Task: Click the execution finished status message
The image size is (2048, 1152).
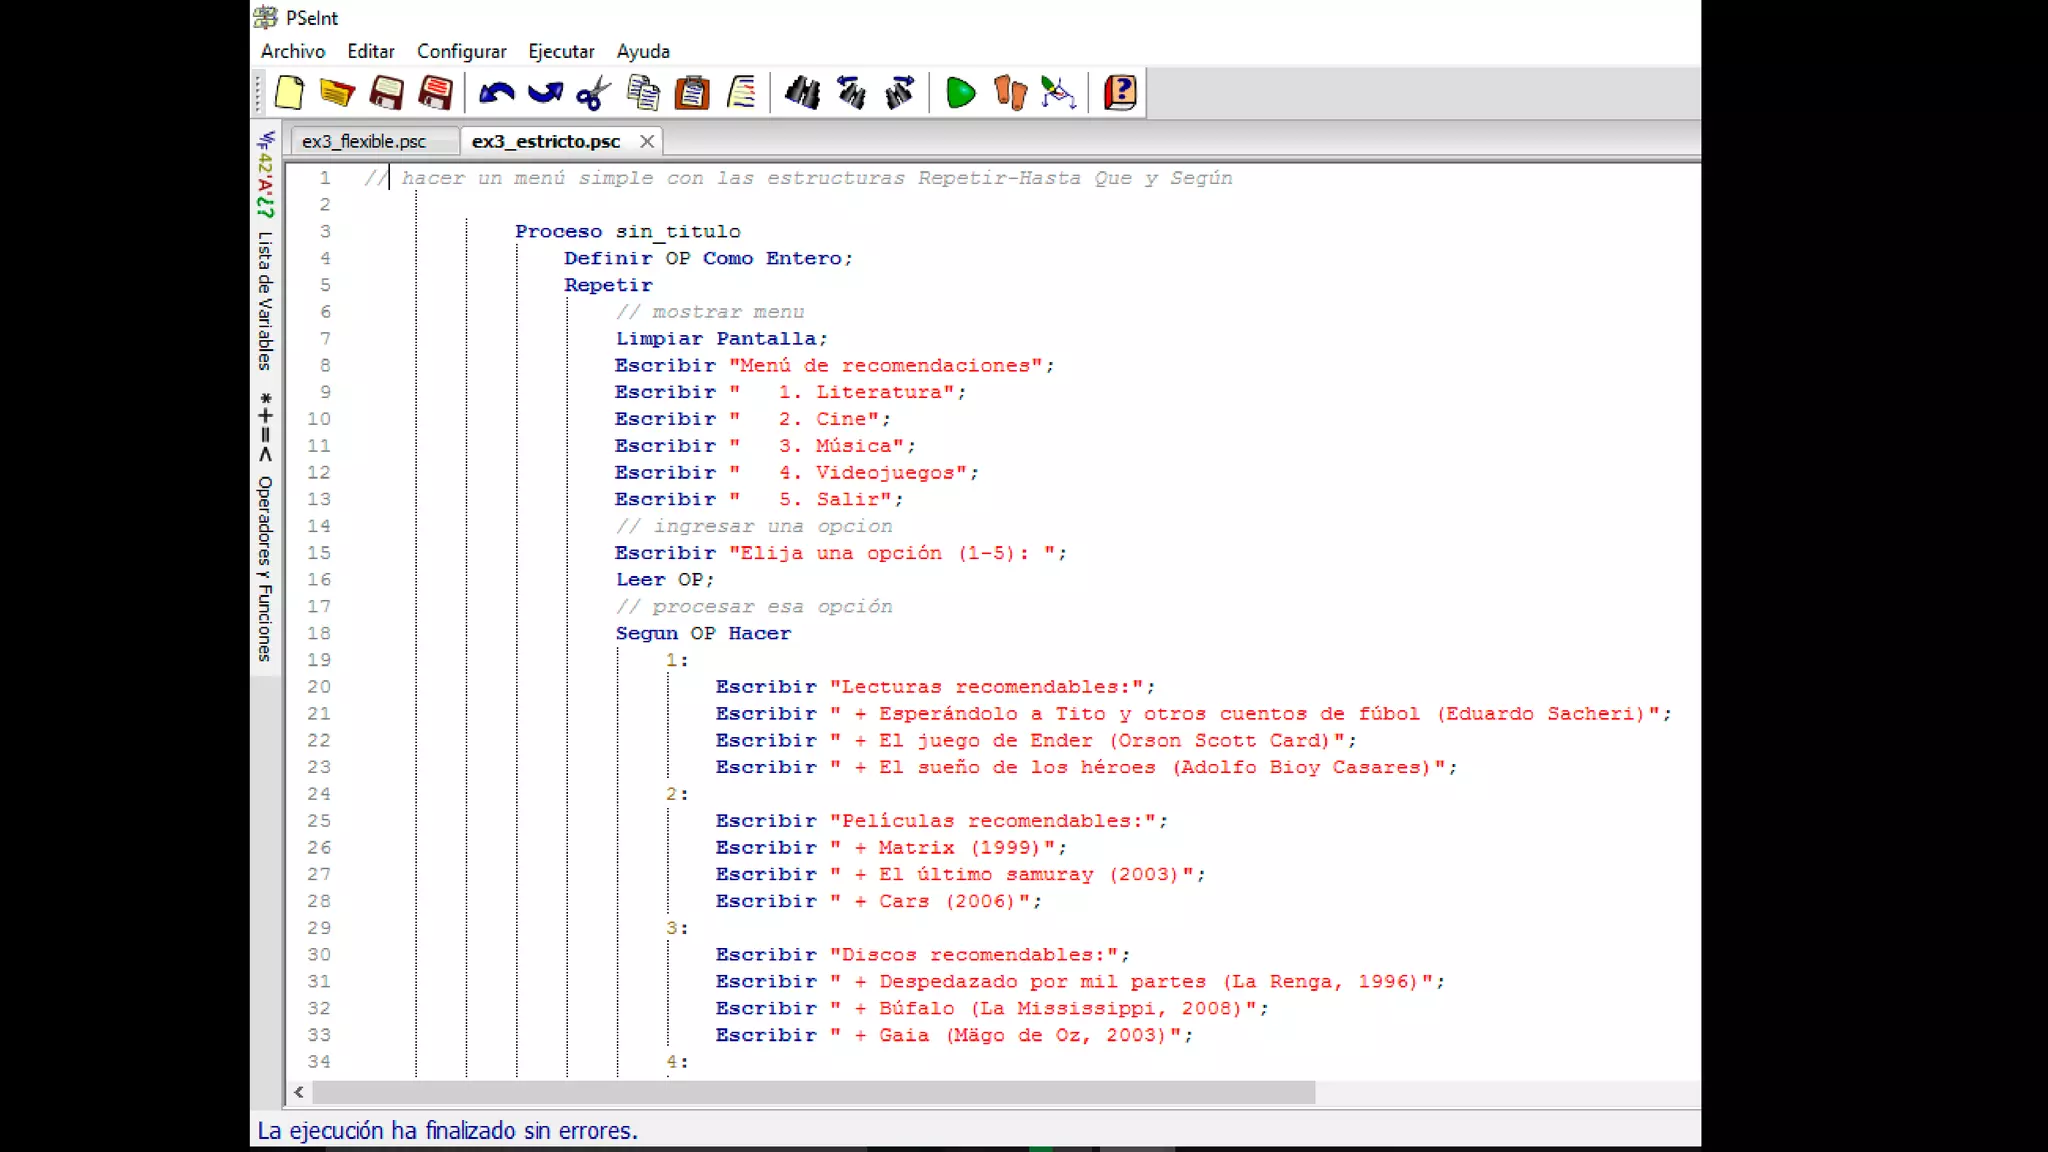Action: tap(447, 1131)
